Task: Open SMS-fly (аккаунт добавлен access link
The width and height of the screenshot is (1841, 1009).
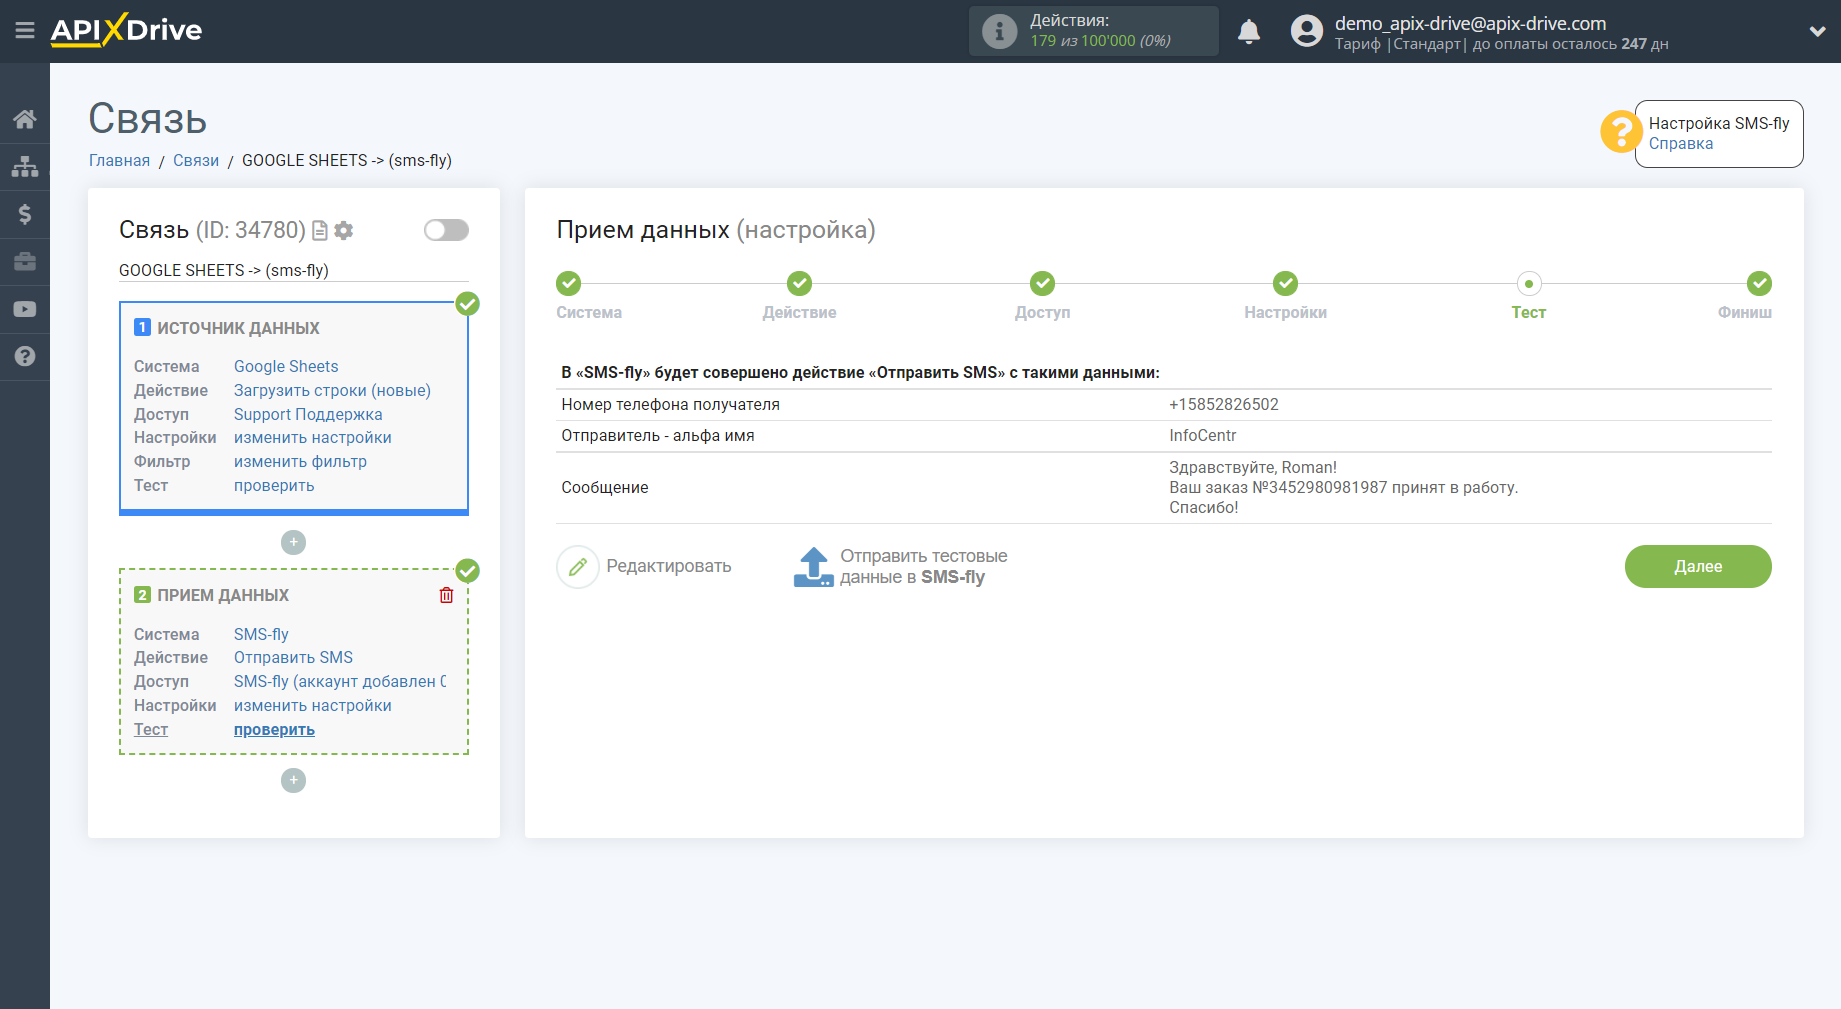Action: pyautogui.click(x=340, y=682)
